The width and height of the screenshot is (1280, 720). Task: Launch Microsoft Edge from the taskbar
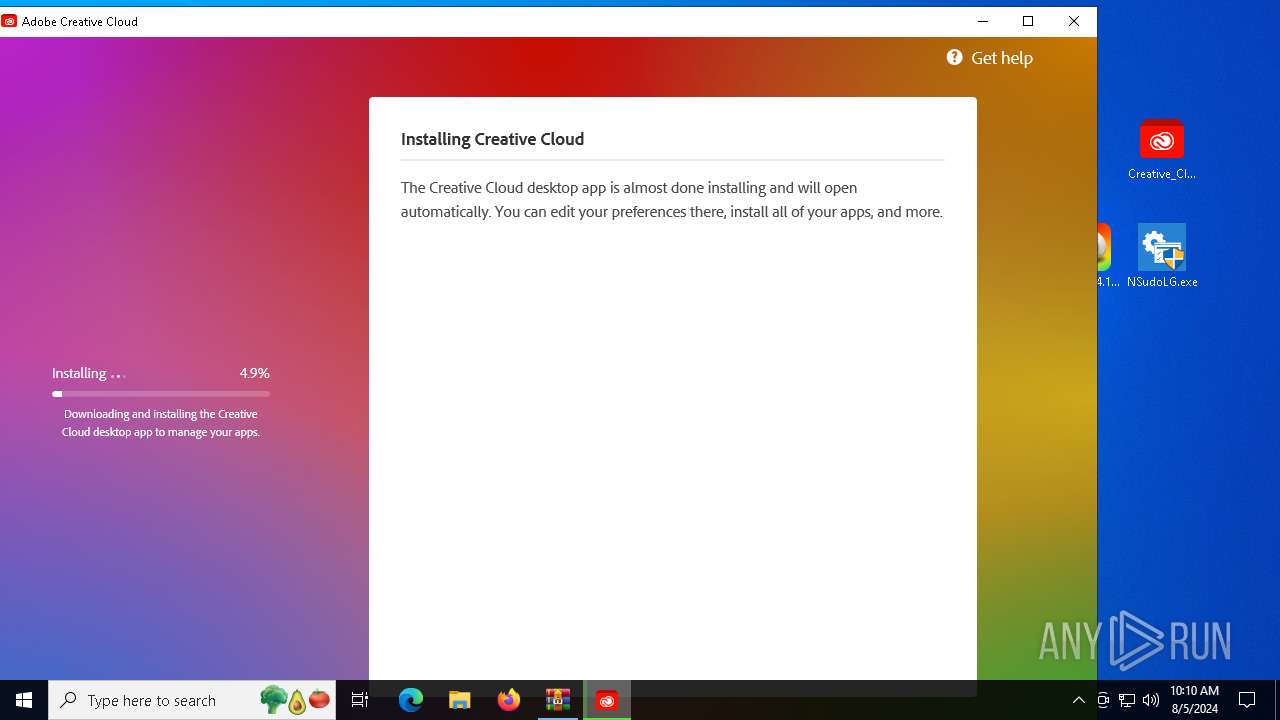pyautogui.click(x=411, y=700)
